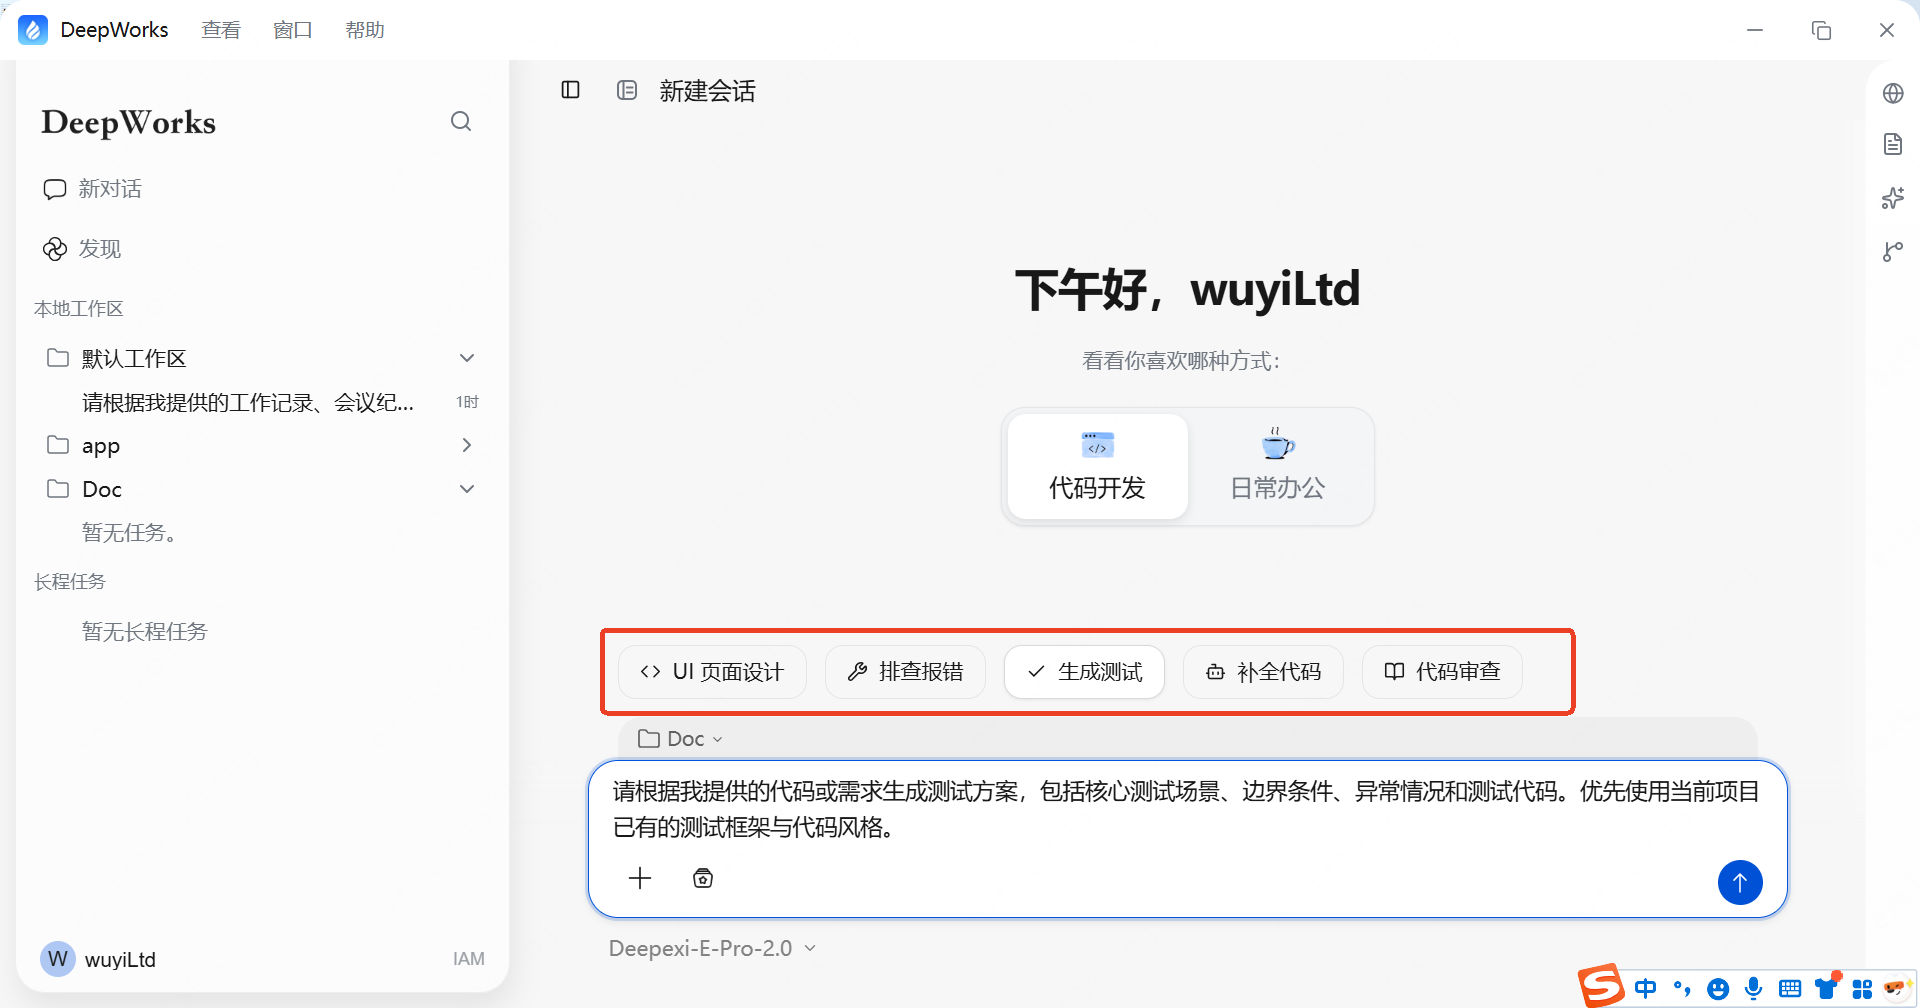Click the Sogou microphone voice input icon

click(1753, 989)
